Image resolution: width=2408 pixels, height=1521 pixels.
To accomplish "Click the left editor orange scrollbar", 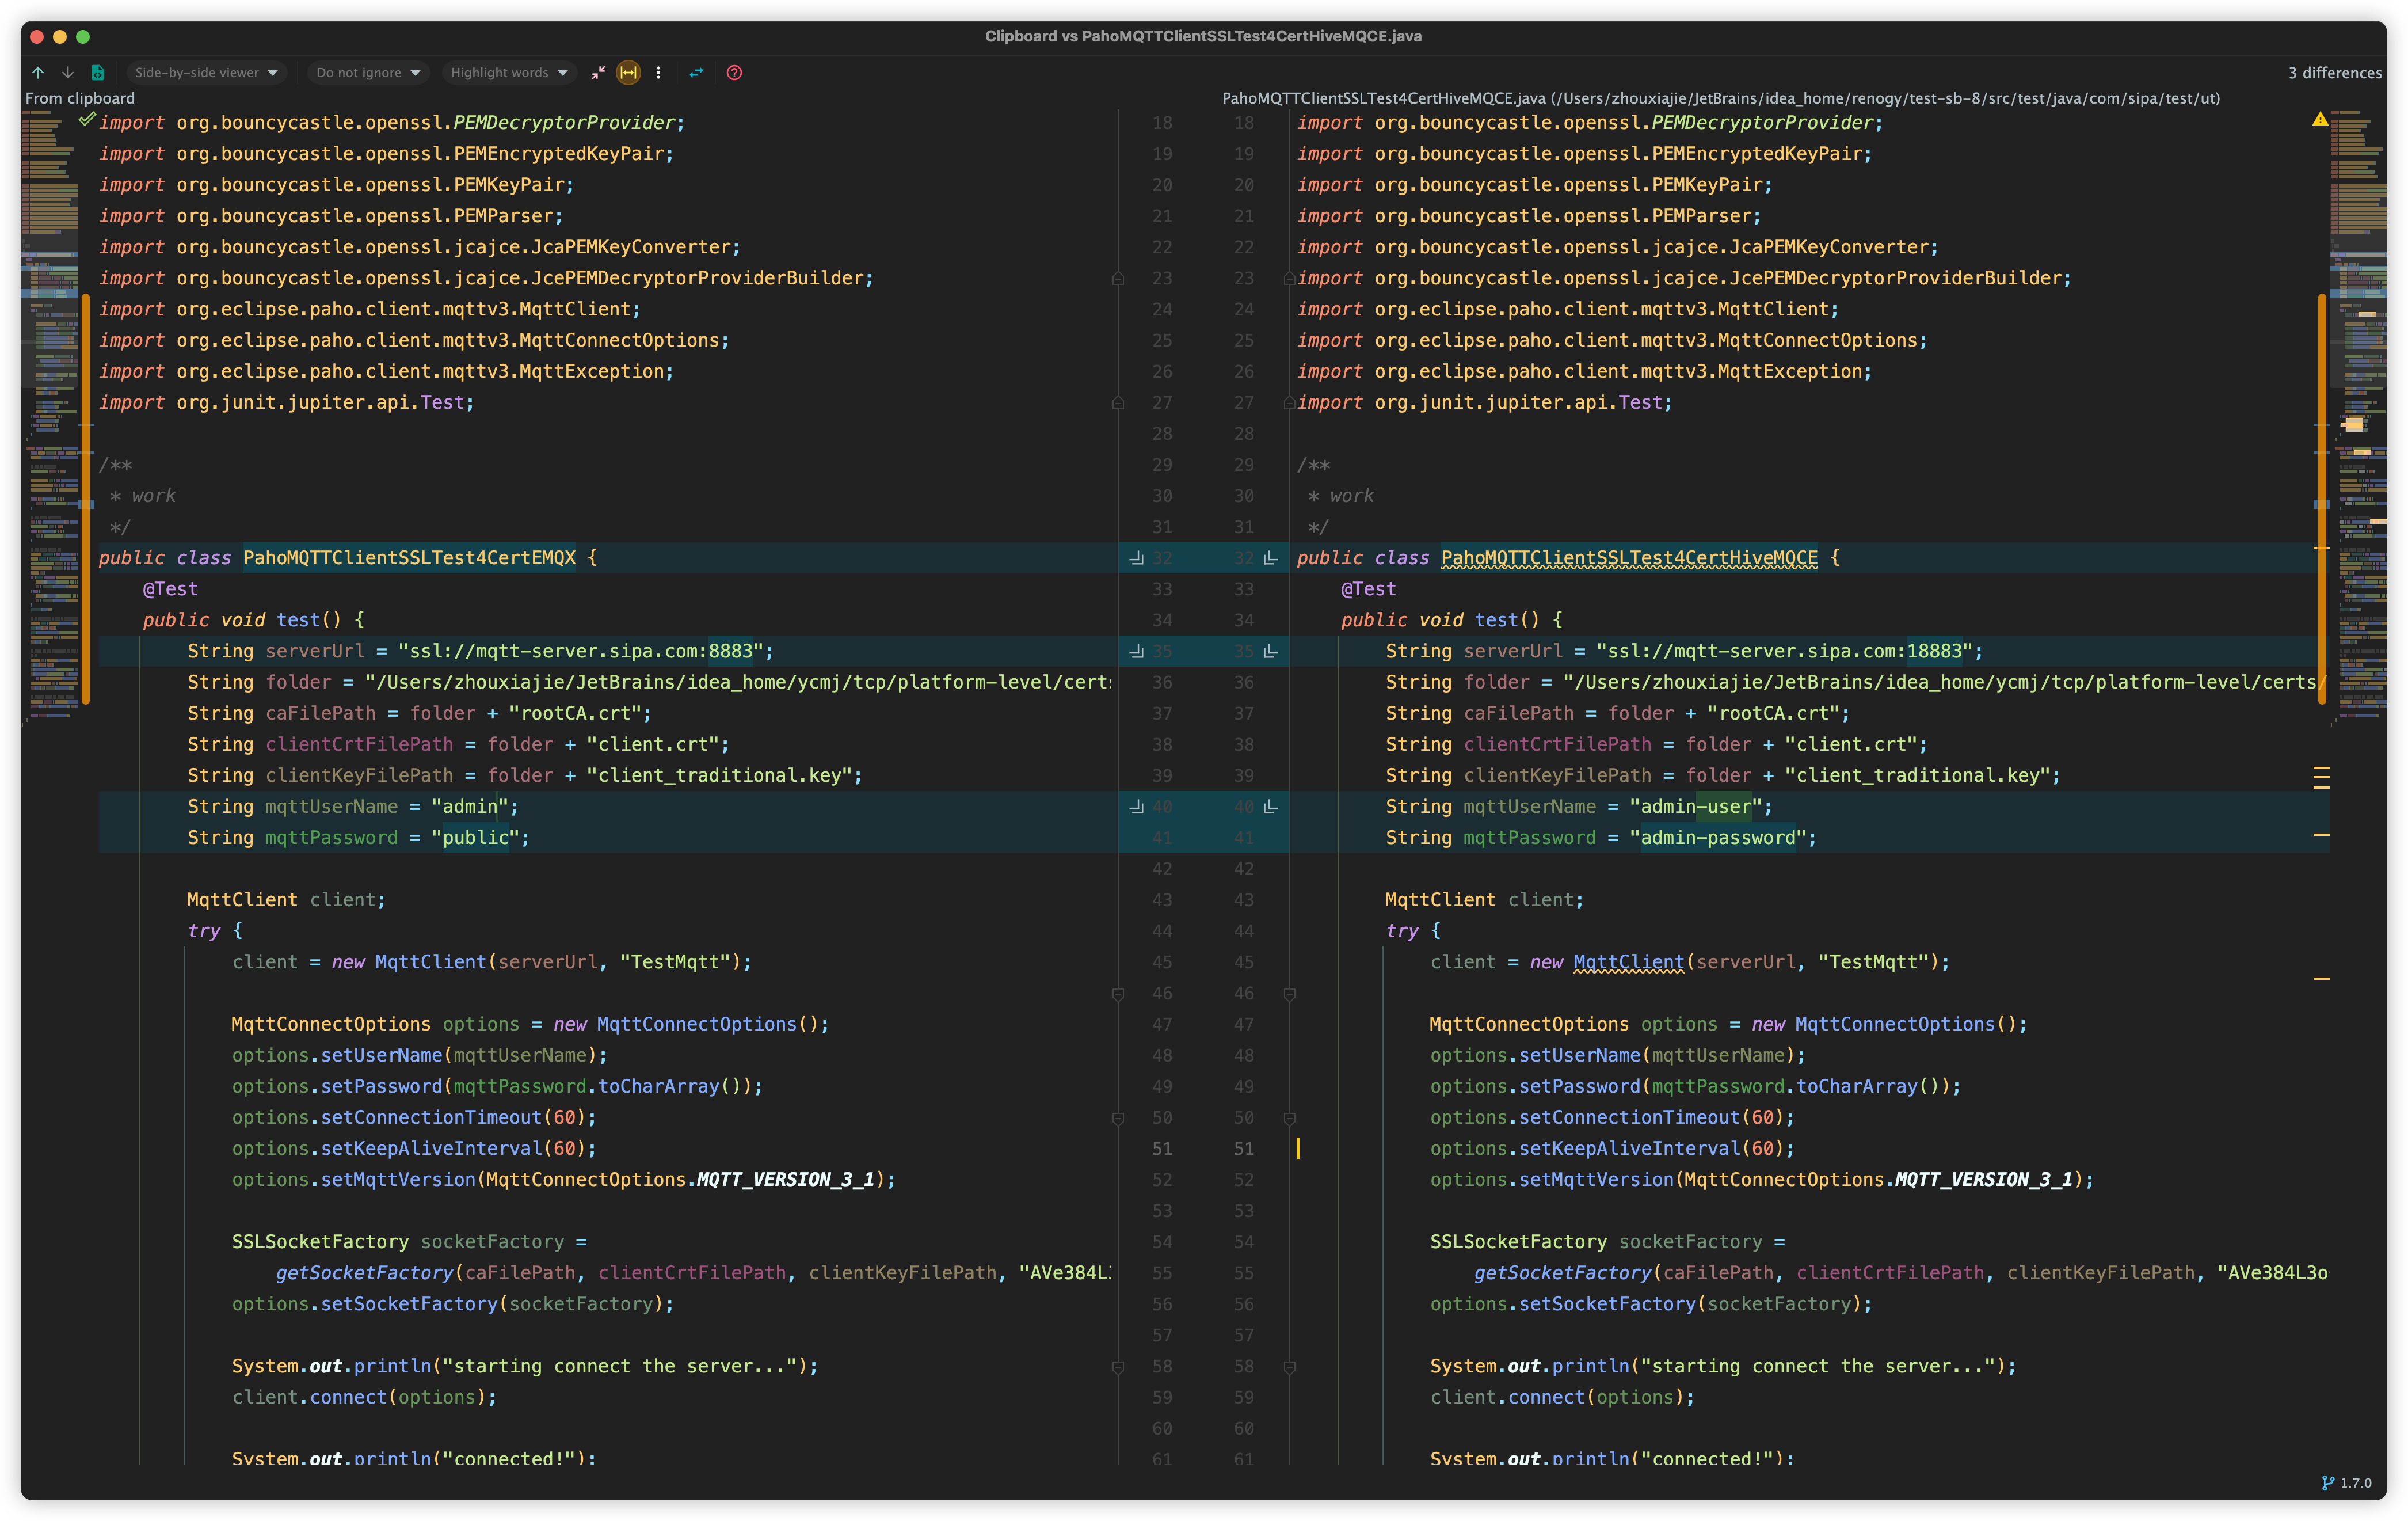I will [86, 500].
